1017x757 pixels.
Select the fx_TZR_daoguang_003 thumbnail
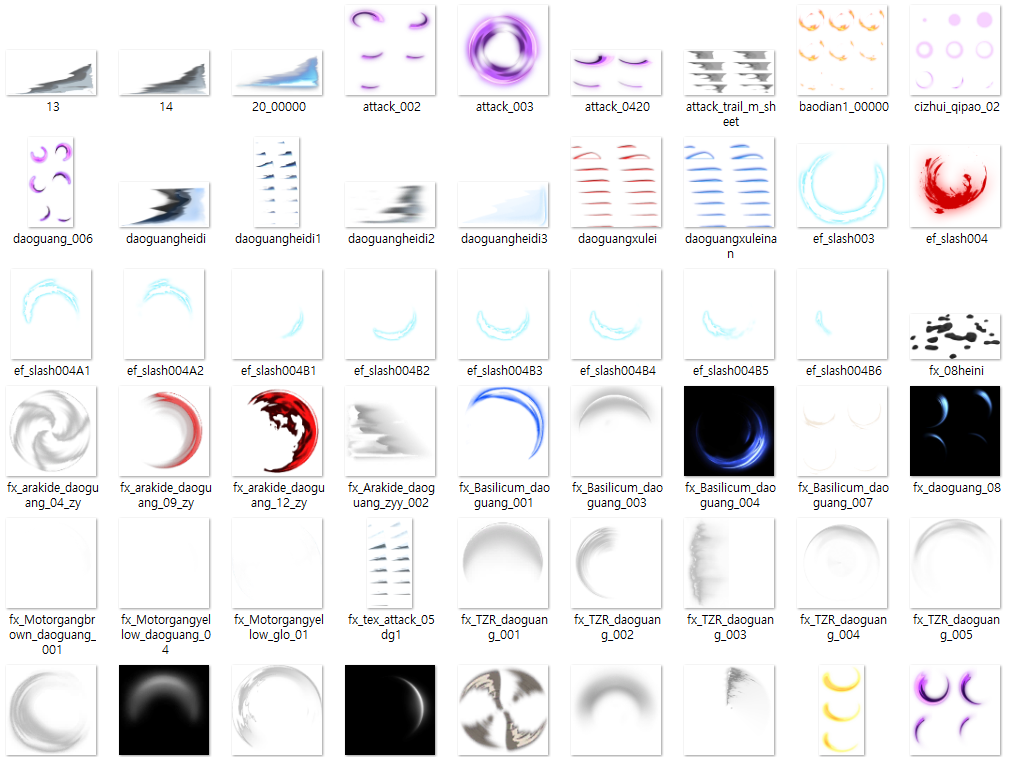point(729,563)
